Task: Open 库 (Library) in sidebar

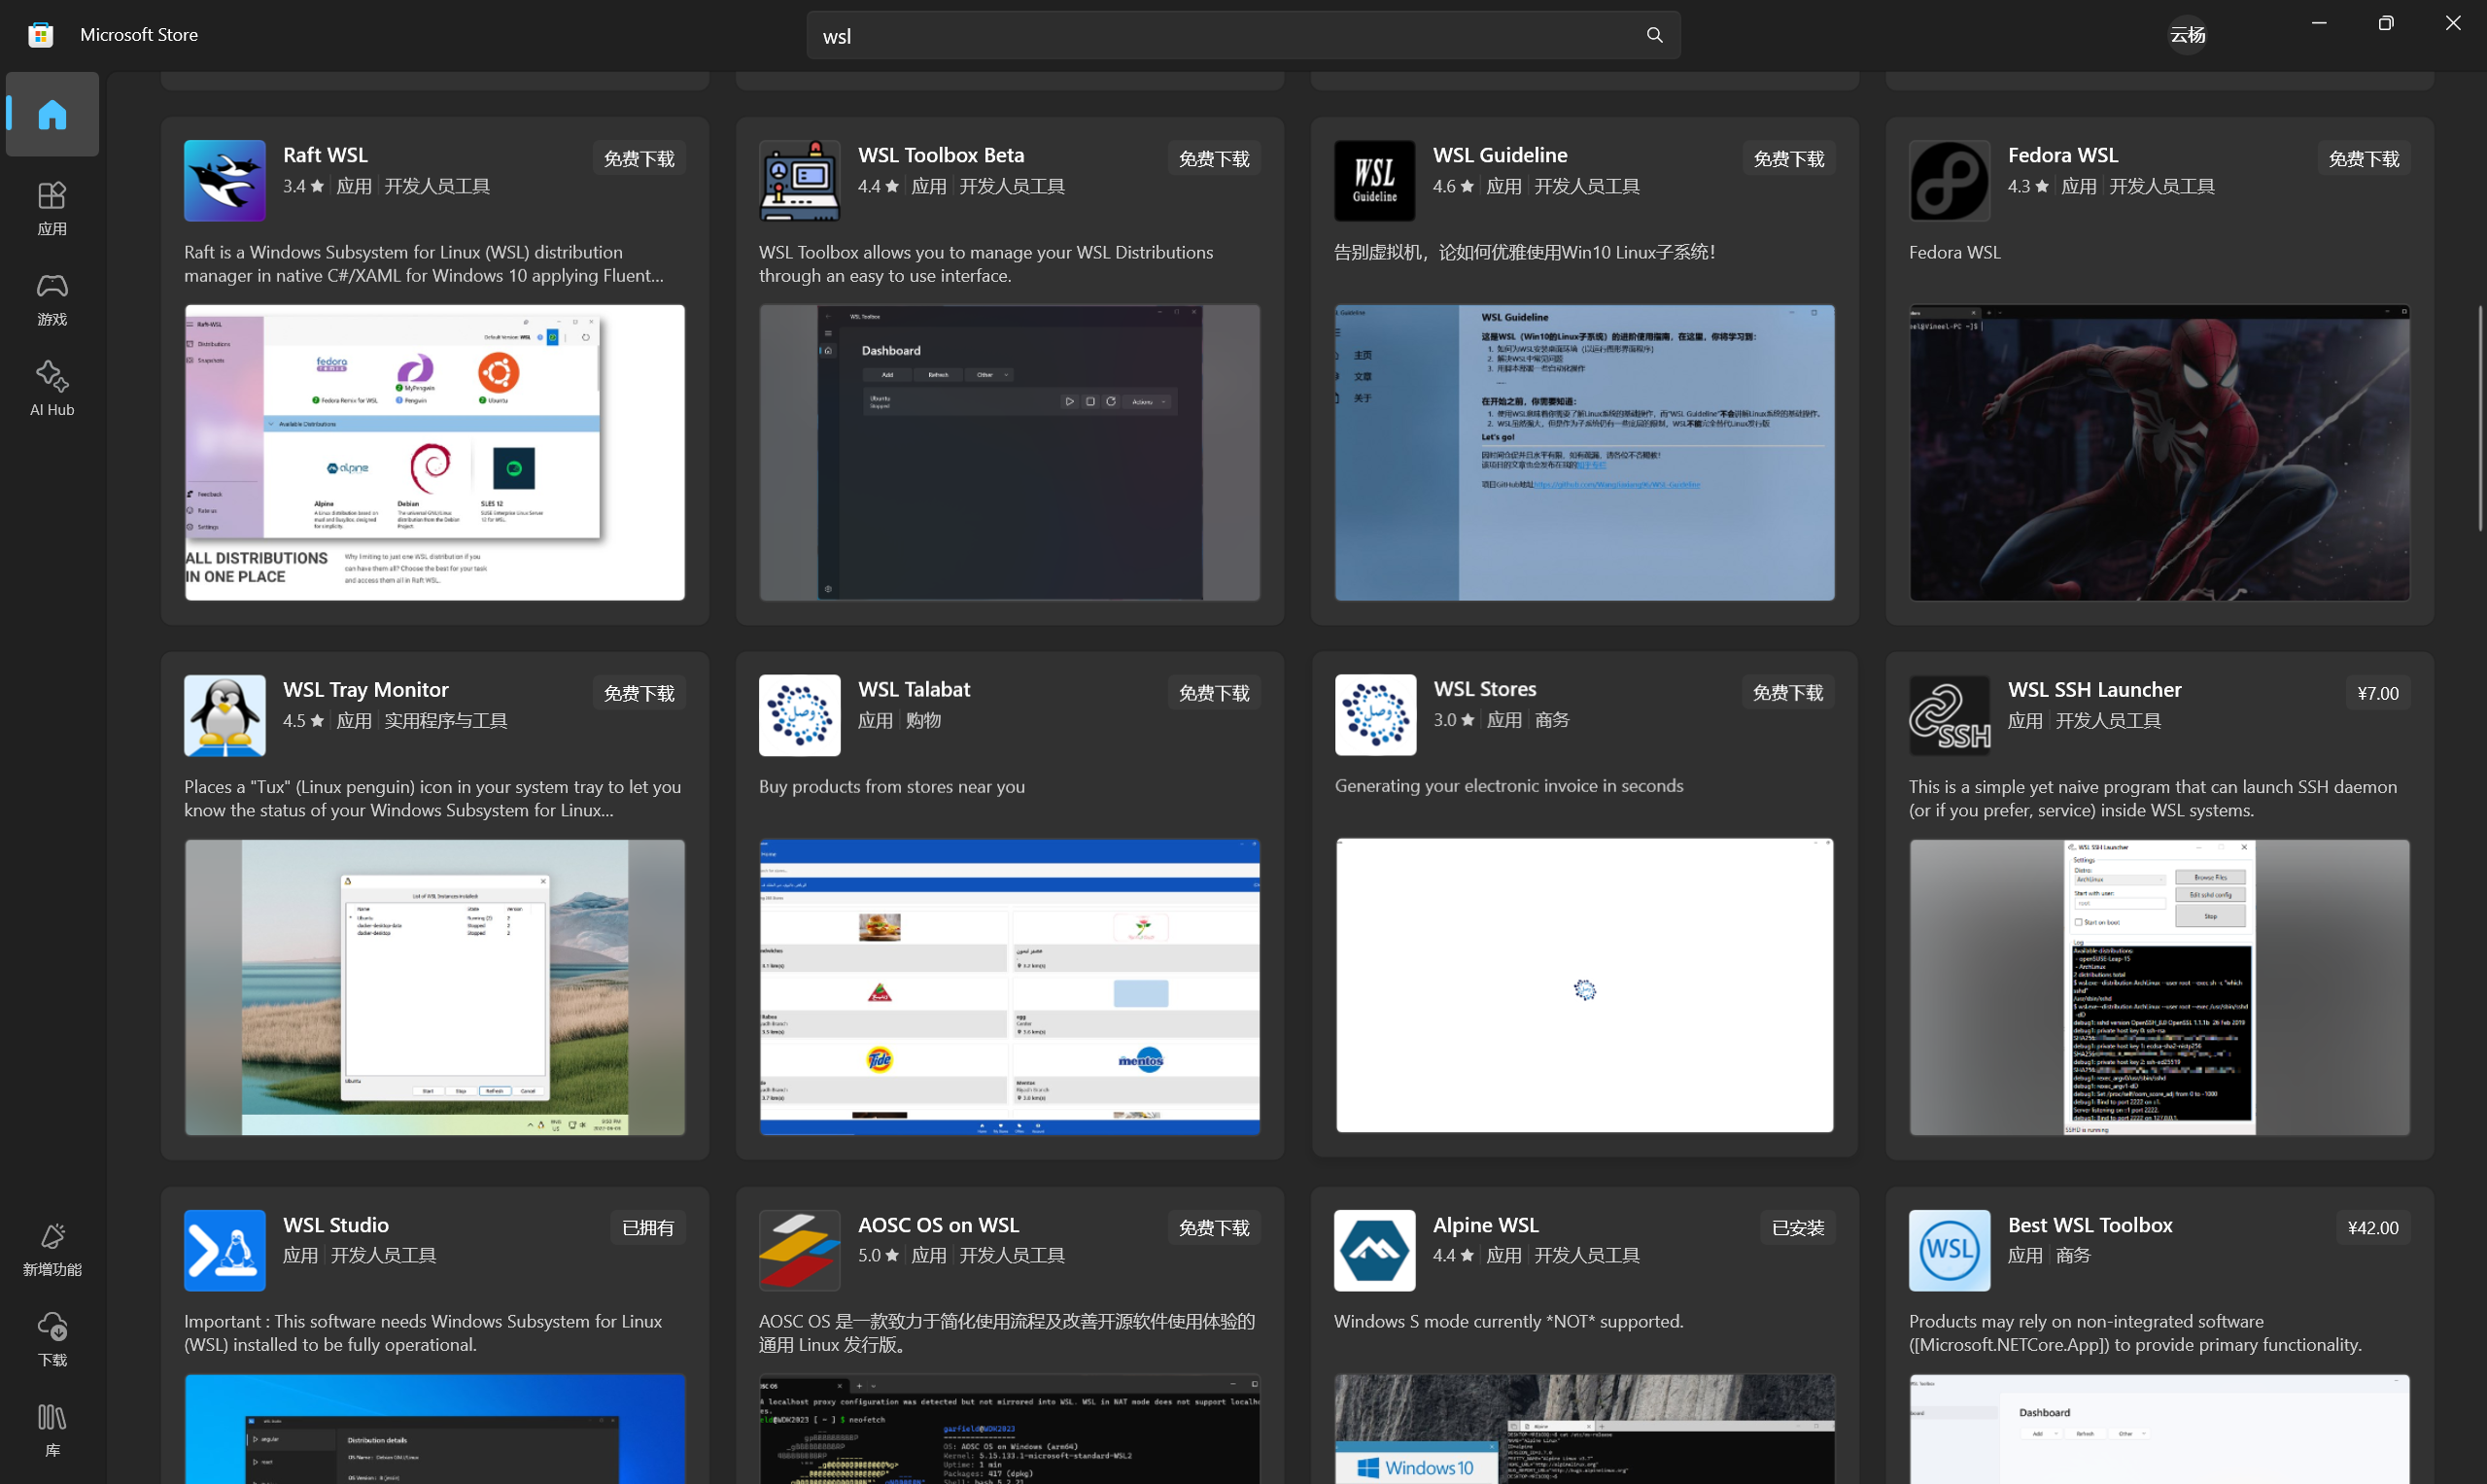Action: pos(52,1428)
